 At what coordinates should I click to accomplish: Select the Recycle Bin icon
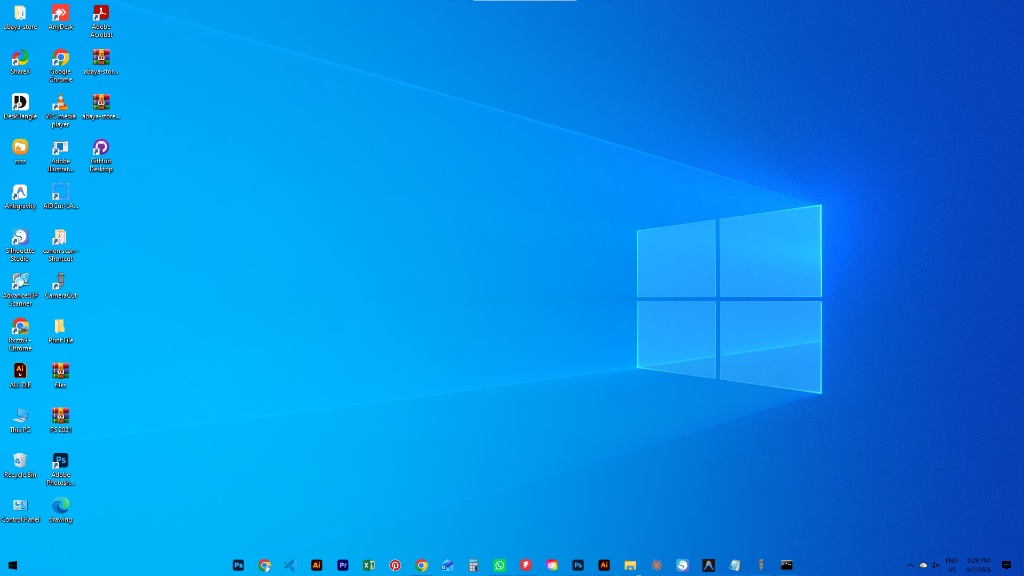coord(20,466)
